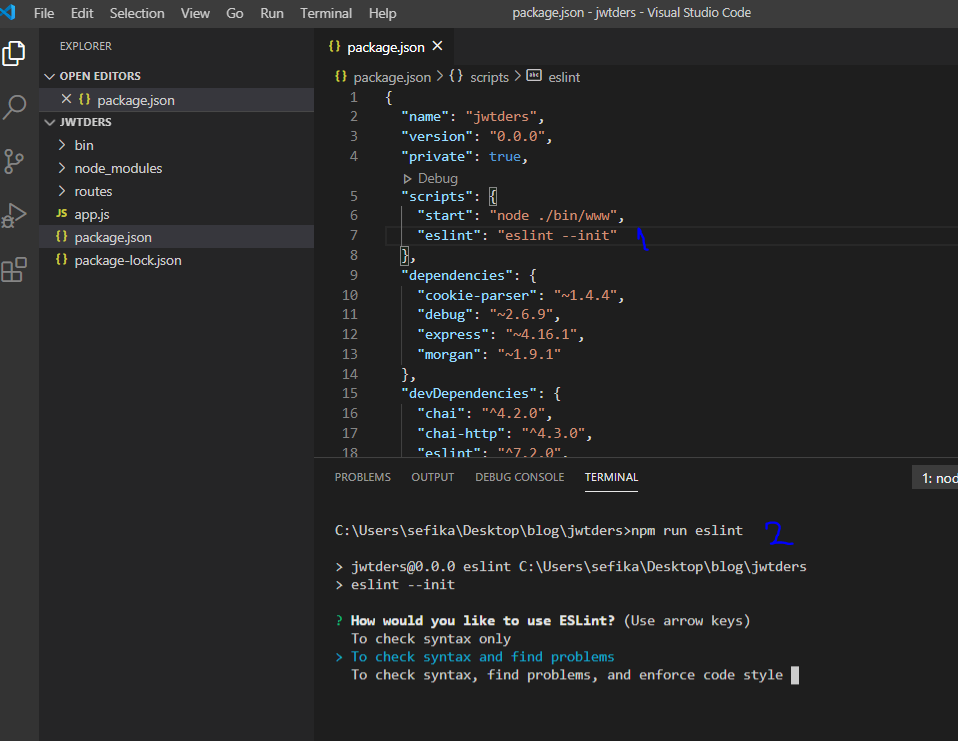Open the Go menu
958x741 pixels.
tap(235, 13)
